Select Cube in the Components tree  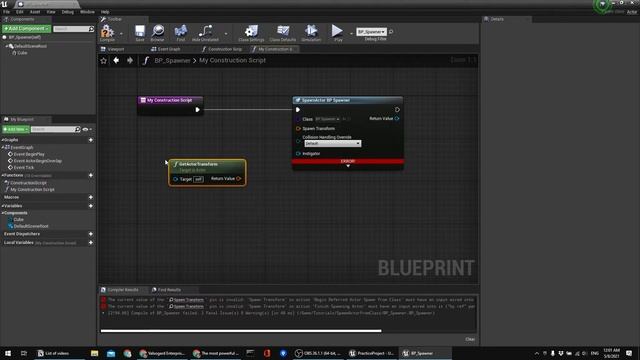pyautogui.click(x=22, y=53)
